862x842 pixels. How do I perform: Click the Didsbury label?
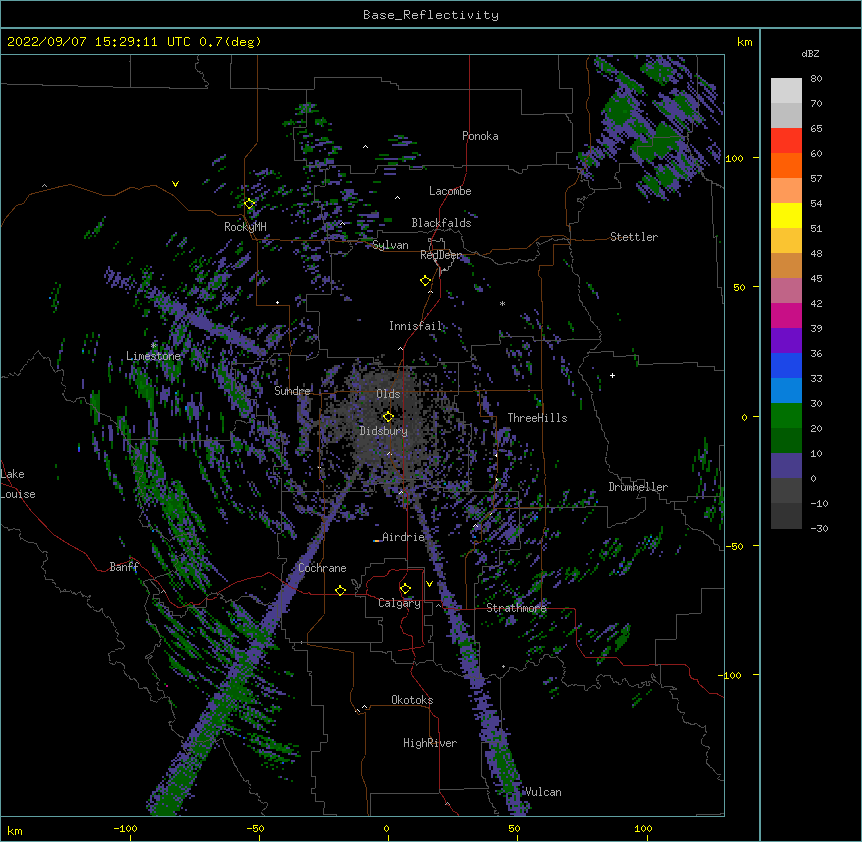point(384,431)
